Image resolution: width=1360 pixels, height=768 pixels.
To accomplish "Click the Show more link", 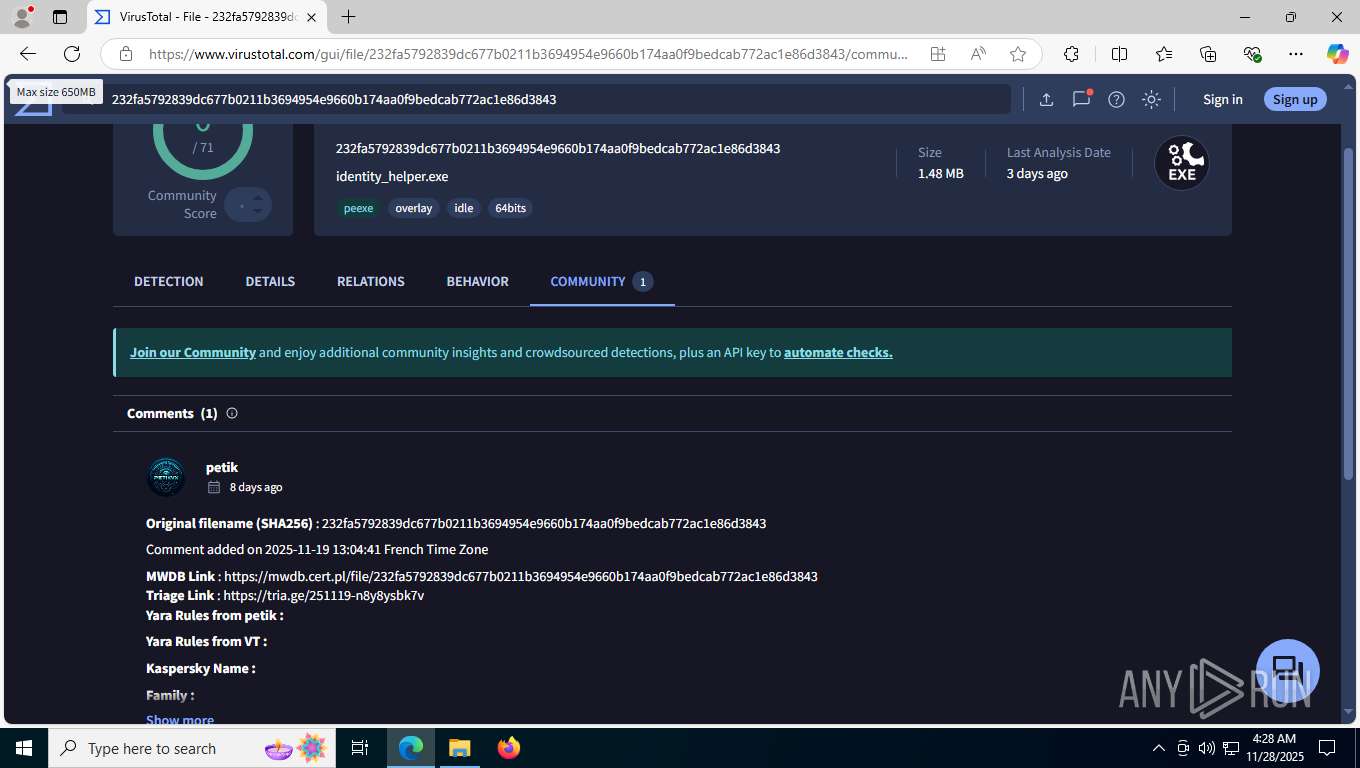I will [180, 720].
